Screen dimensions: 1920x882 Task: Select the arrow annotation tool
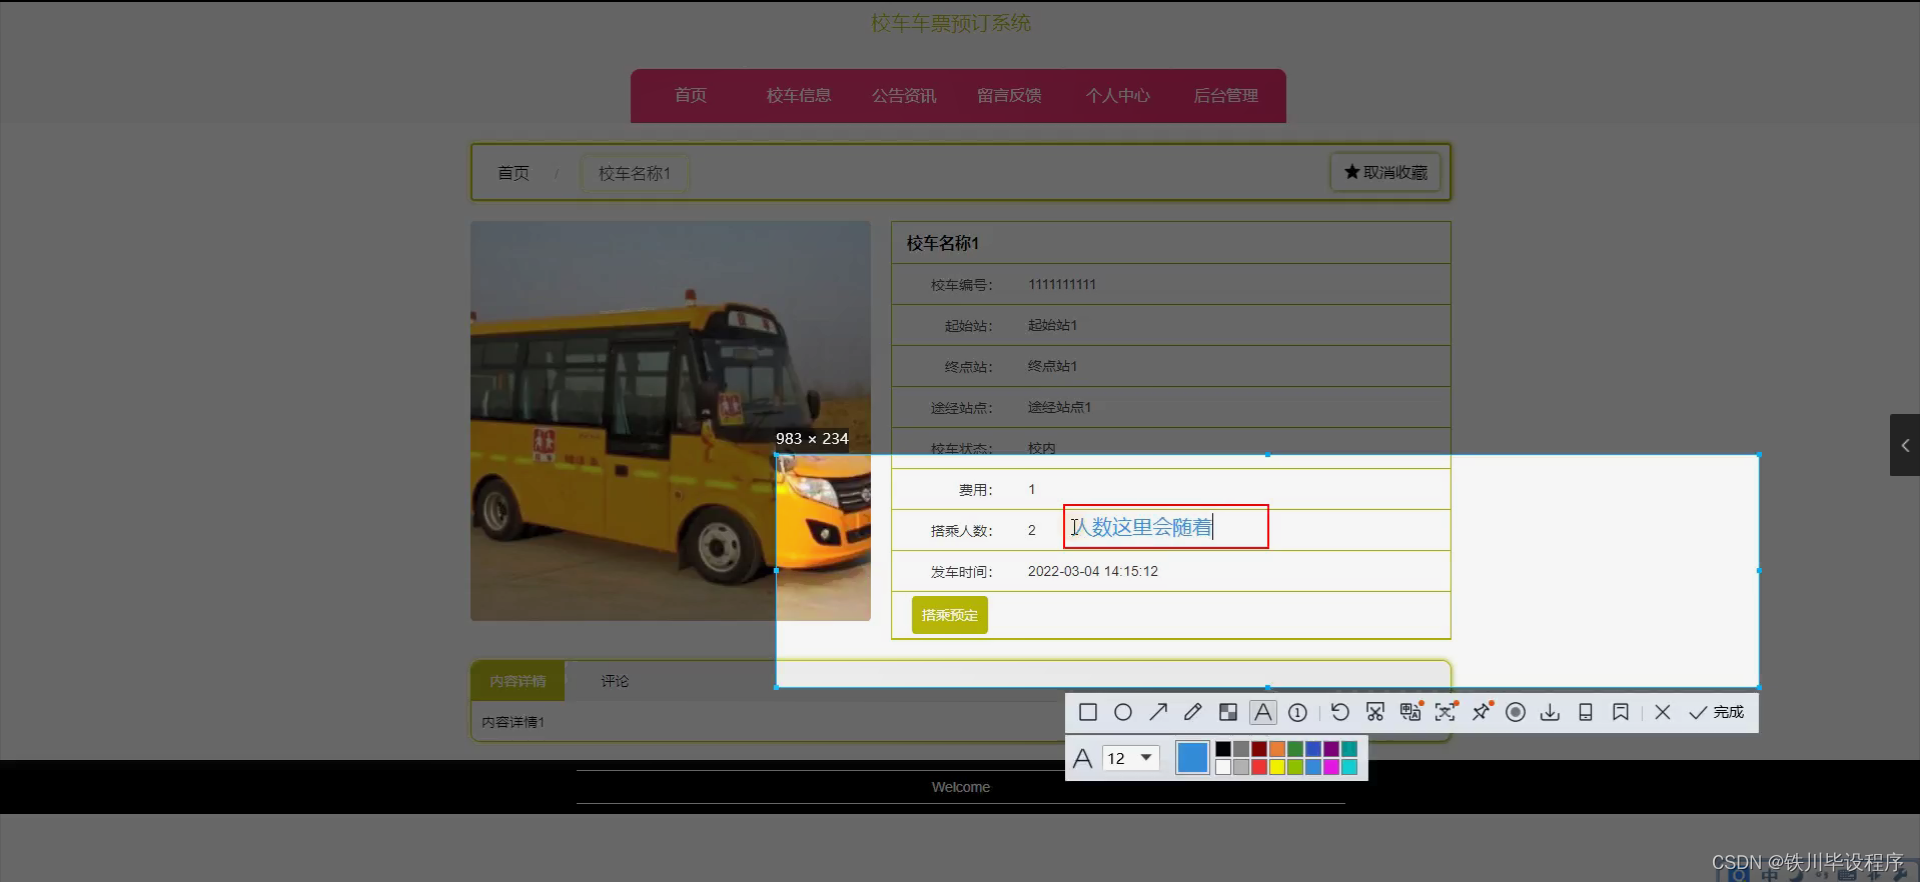coord(1158,712)
